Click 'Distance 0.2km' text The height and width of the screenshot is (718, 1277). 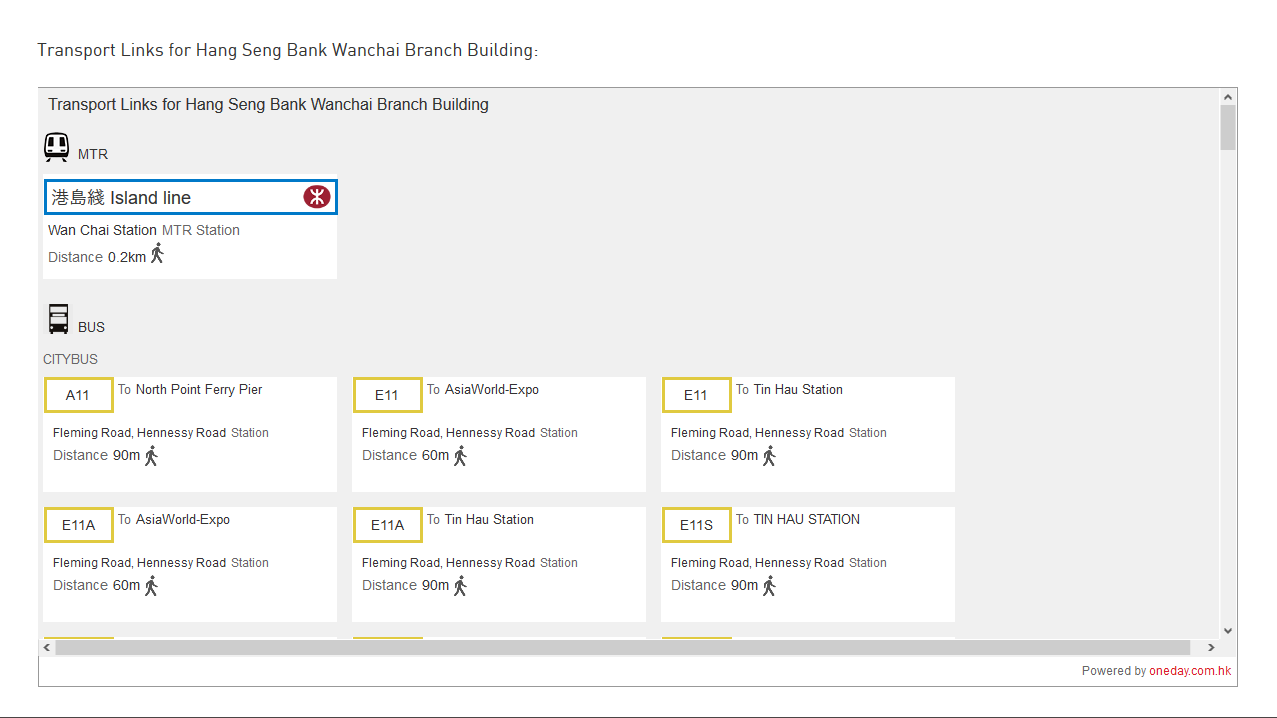coord(97,257)
